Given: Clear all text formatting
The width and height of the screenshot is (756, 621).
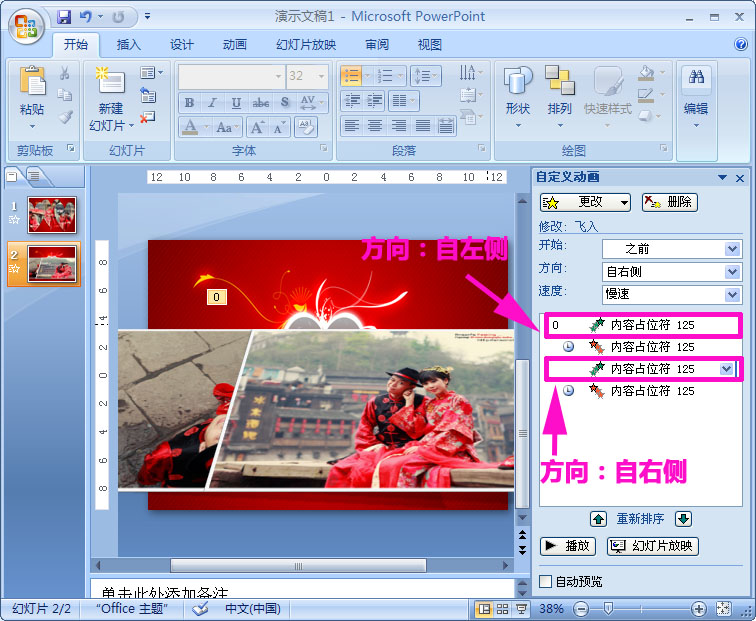Looking at the screenshot, I should tap(305, 127).
